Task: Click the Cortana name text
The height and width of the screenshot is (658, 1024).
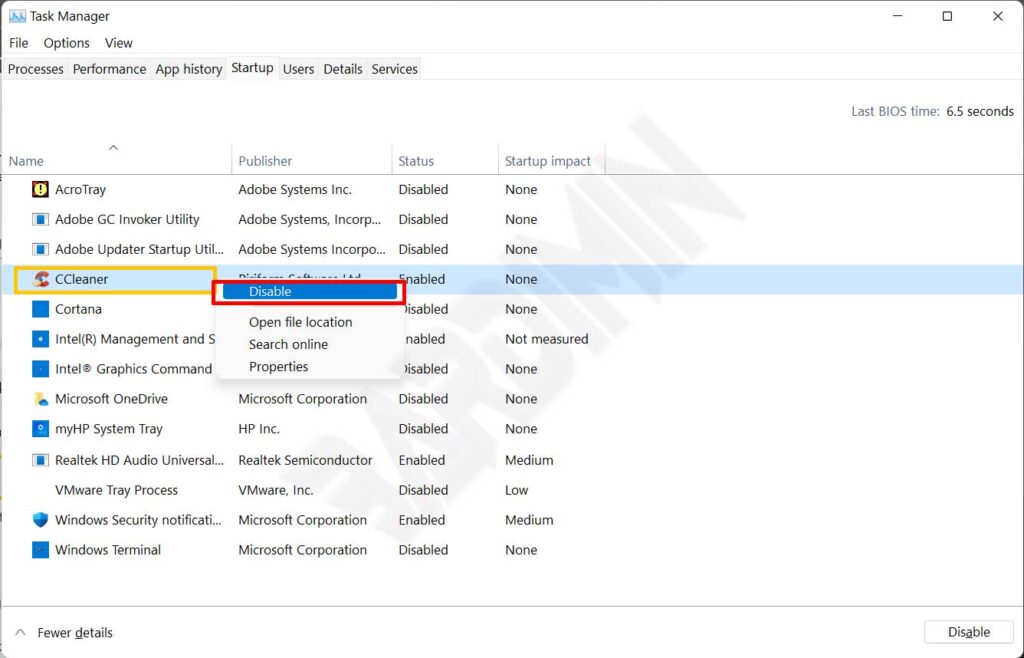Action: point(78,309)
